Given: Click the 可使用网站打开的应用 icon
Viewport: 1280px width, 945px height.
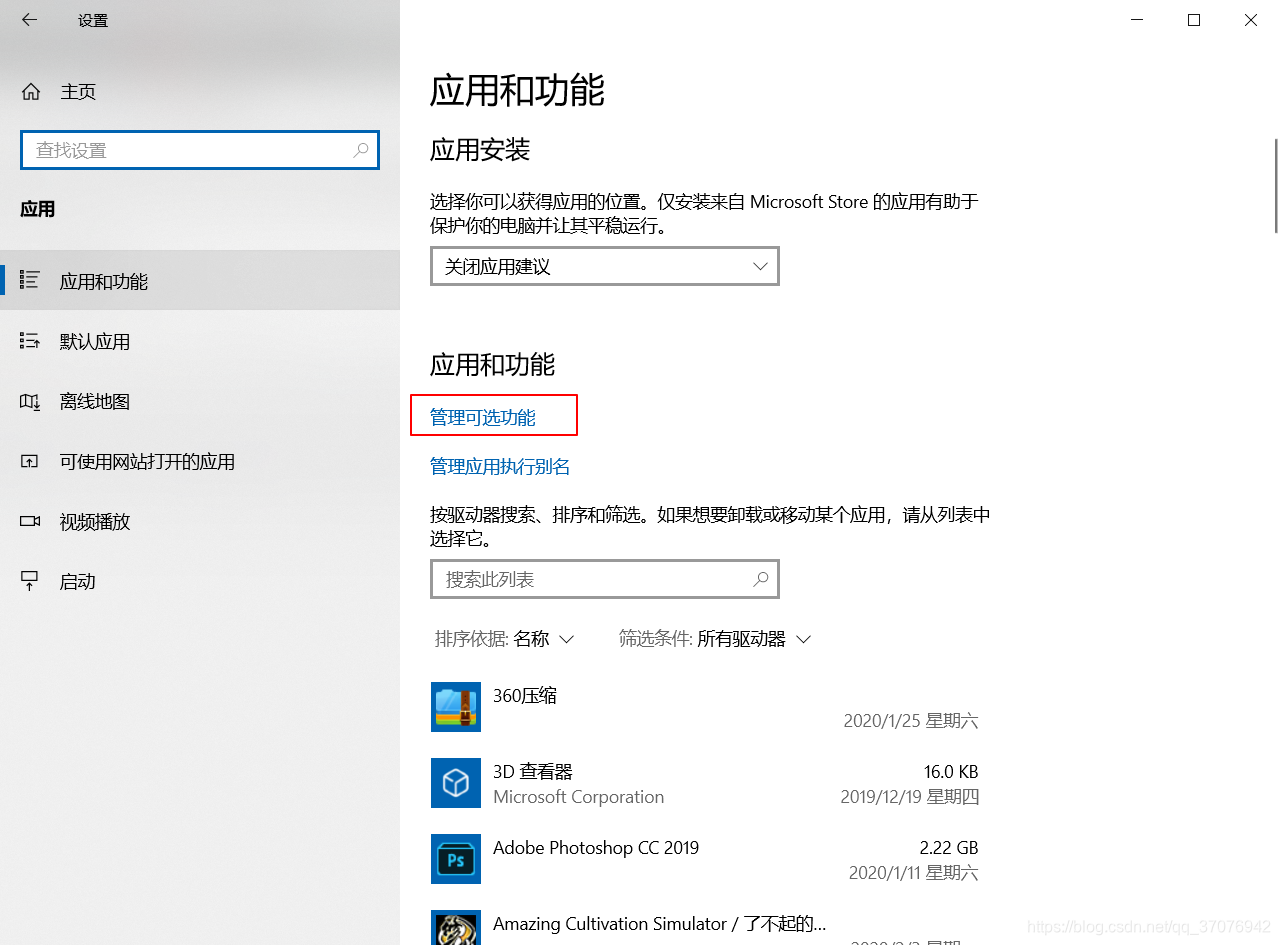Looking at the screenshot, I should click(x=30, y=461).
